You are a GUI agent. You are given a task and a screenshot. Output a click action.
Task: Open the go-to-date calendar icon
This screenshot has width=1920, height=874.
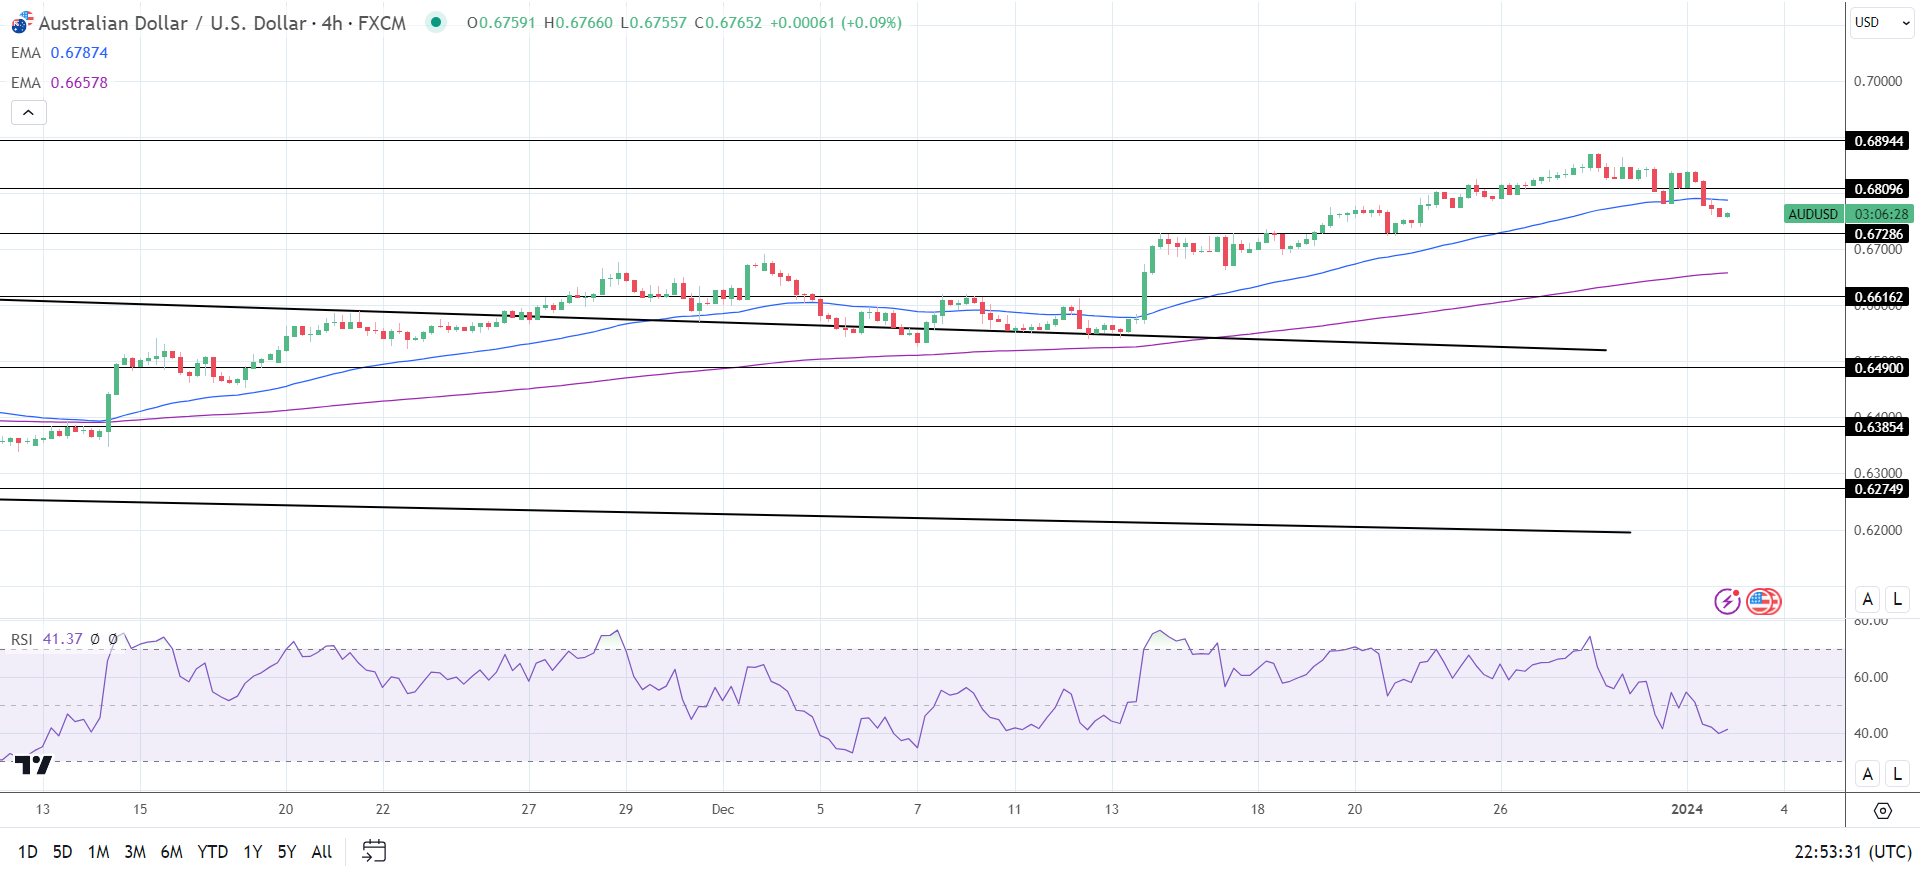[x=374, y=851]
